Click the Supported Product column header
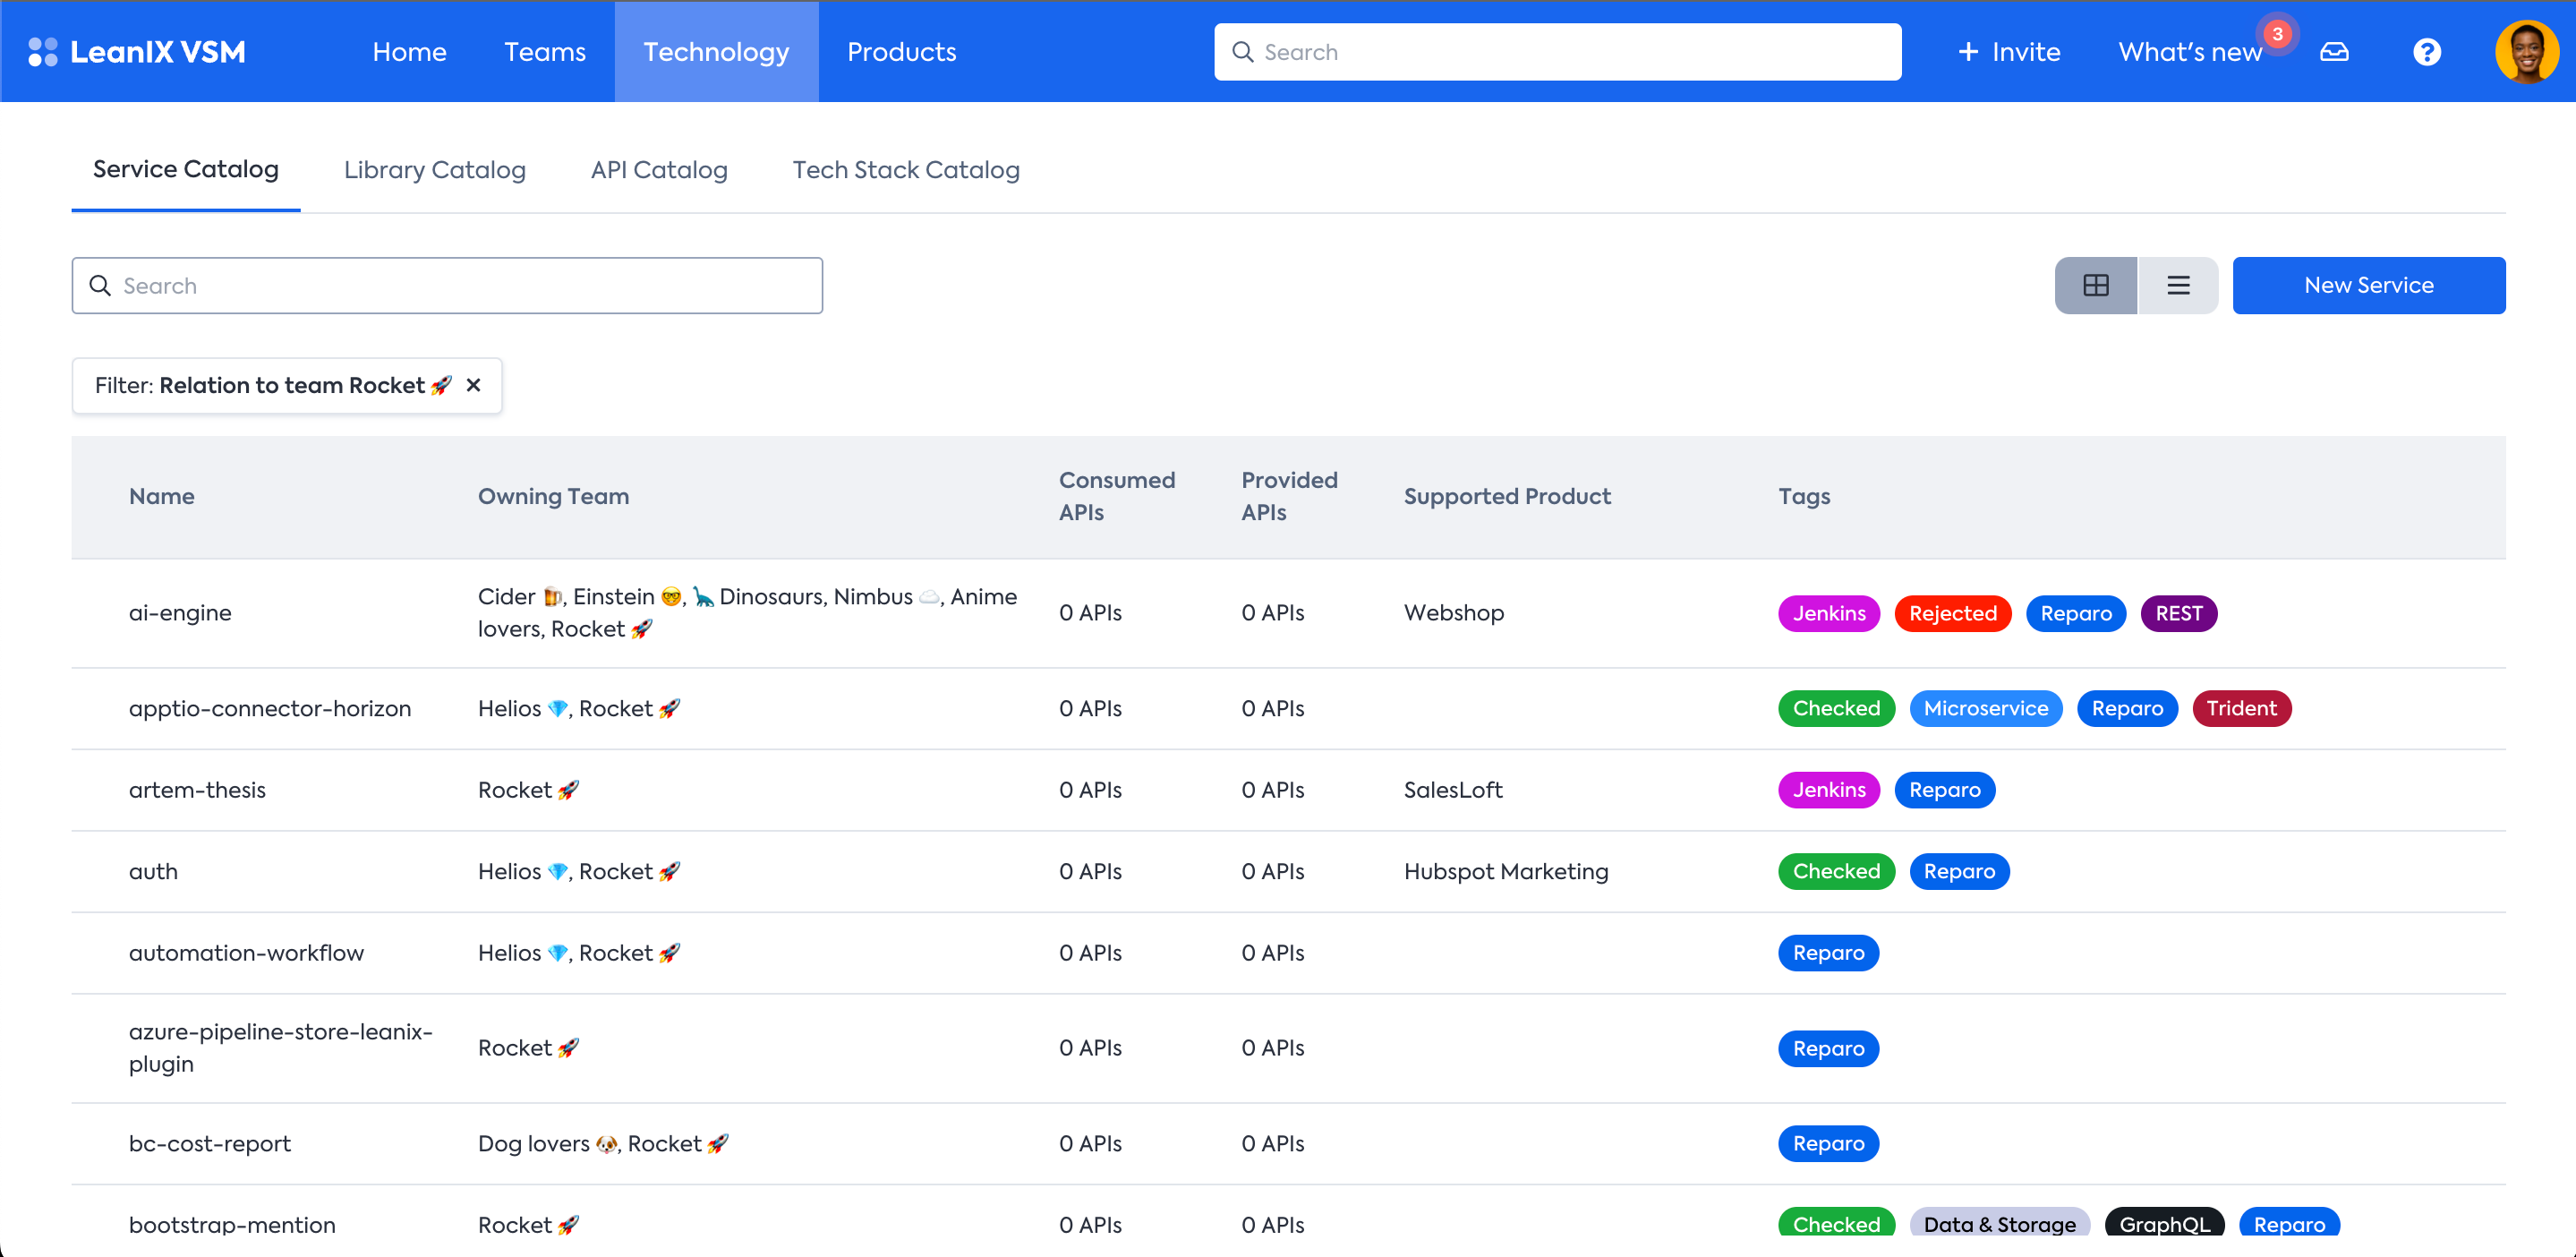 coord(1507,497)
